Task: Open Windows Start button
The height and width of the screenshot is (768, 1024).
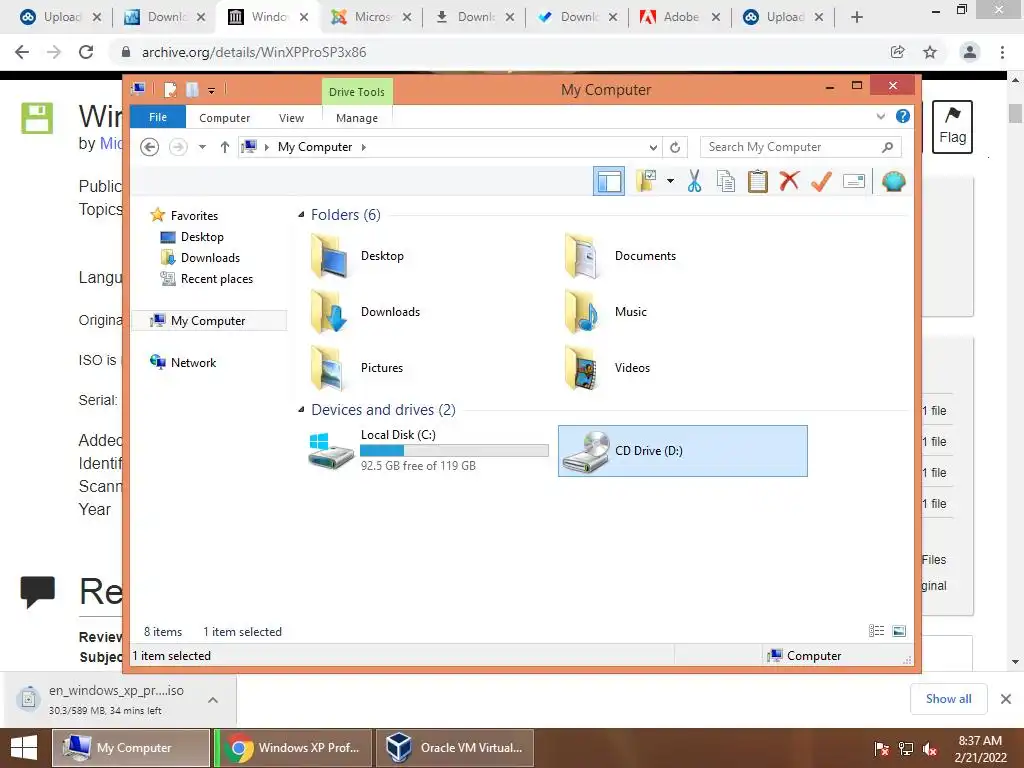Action: 24,748
